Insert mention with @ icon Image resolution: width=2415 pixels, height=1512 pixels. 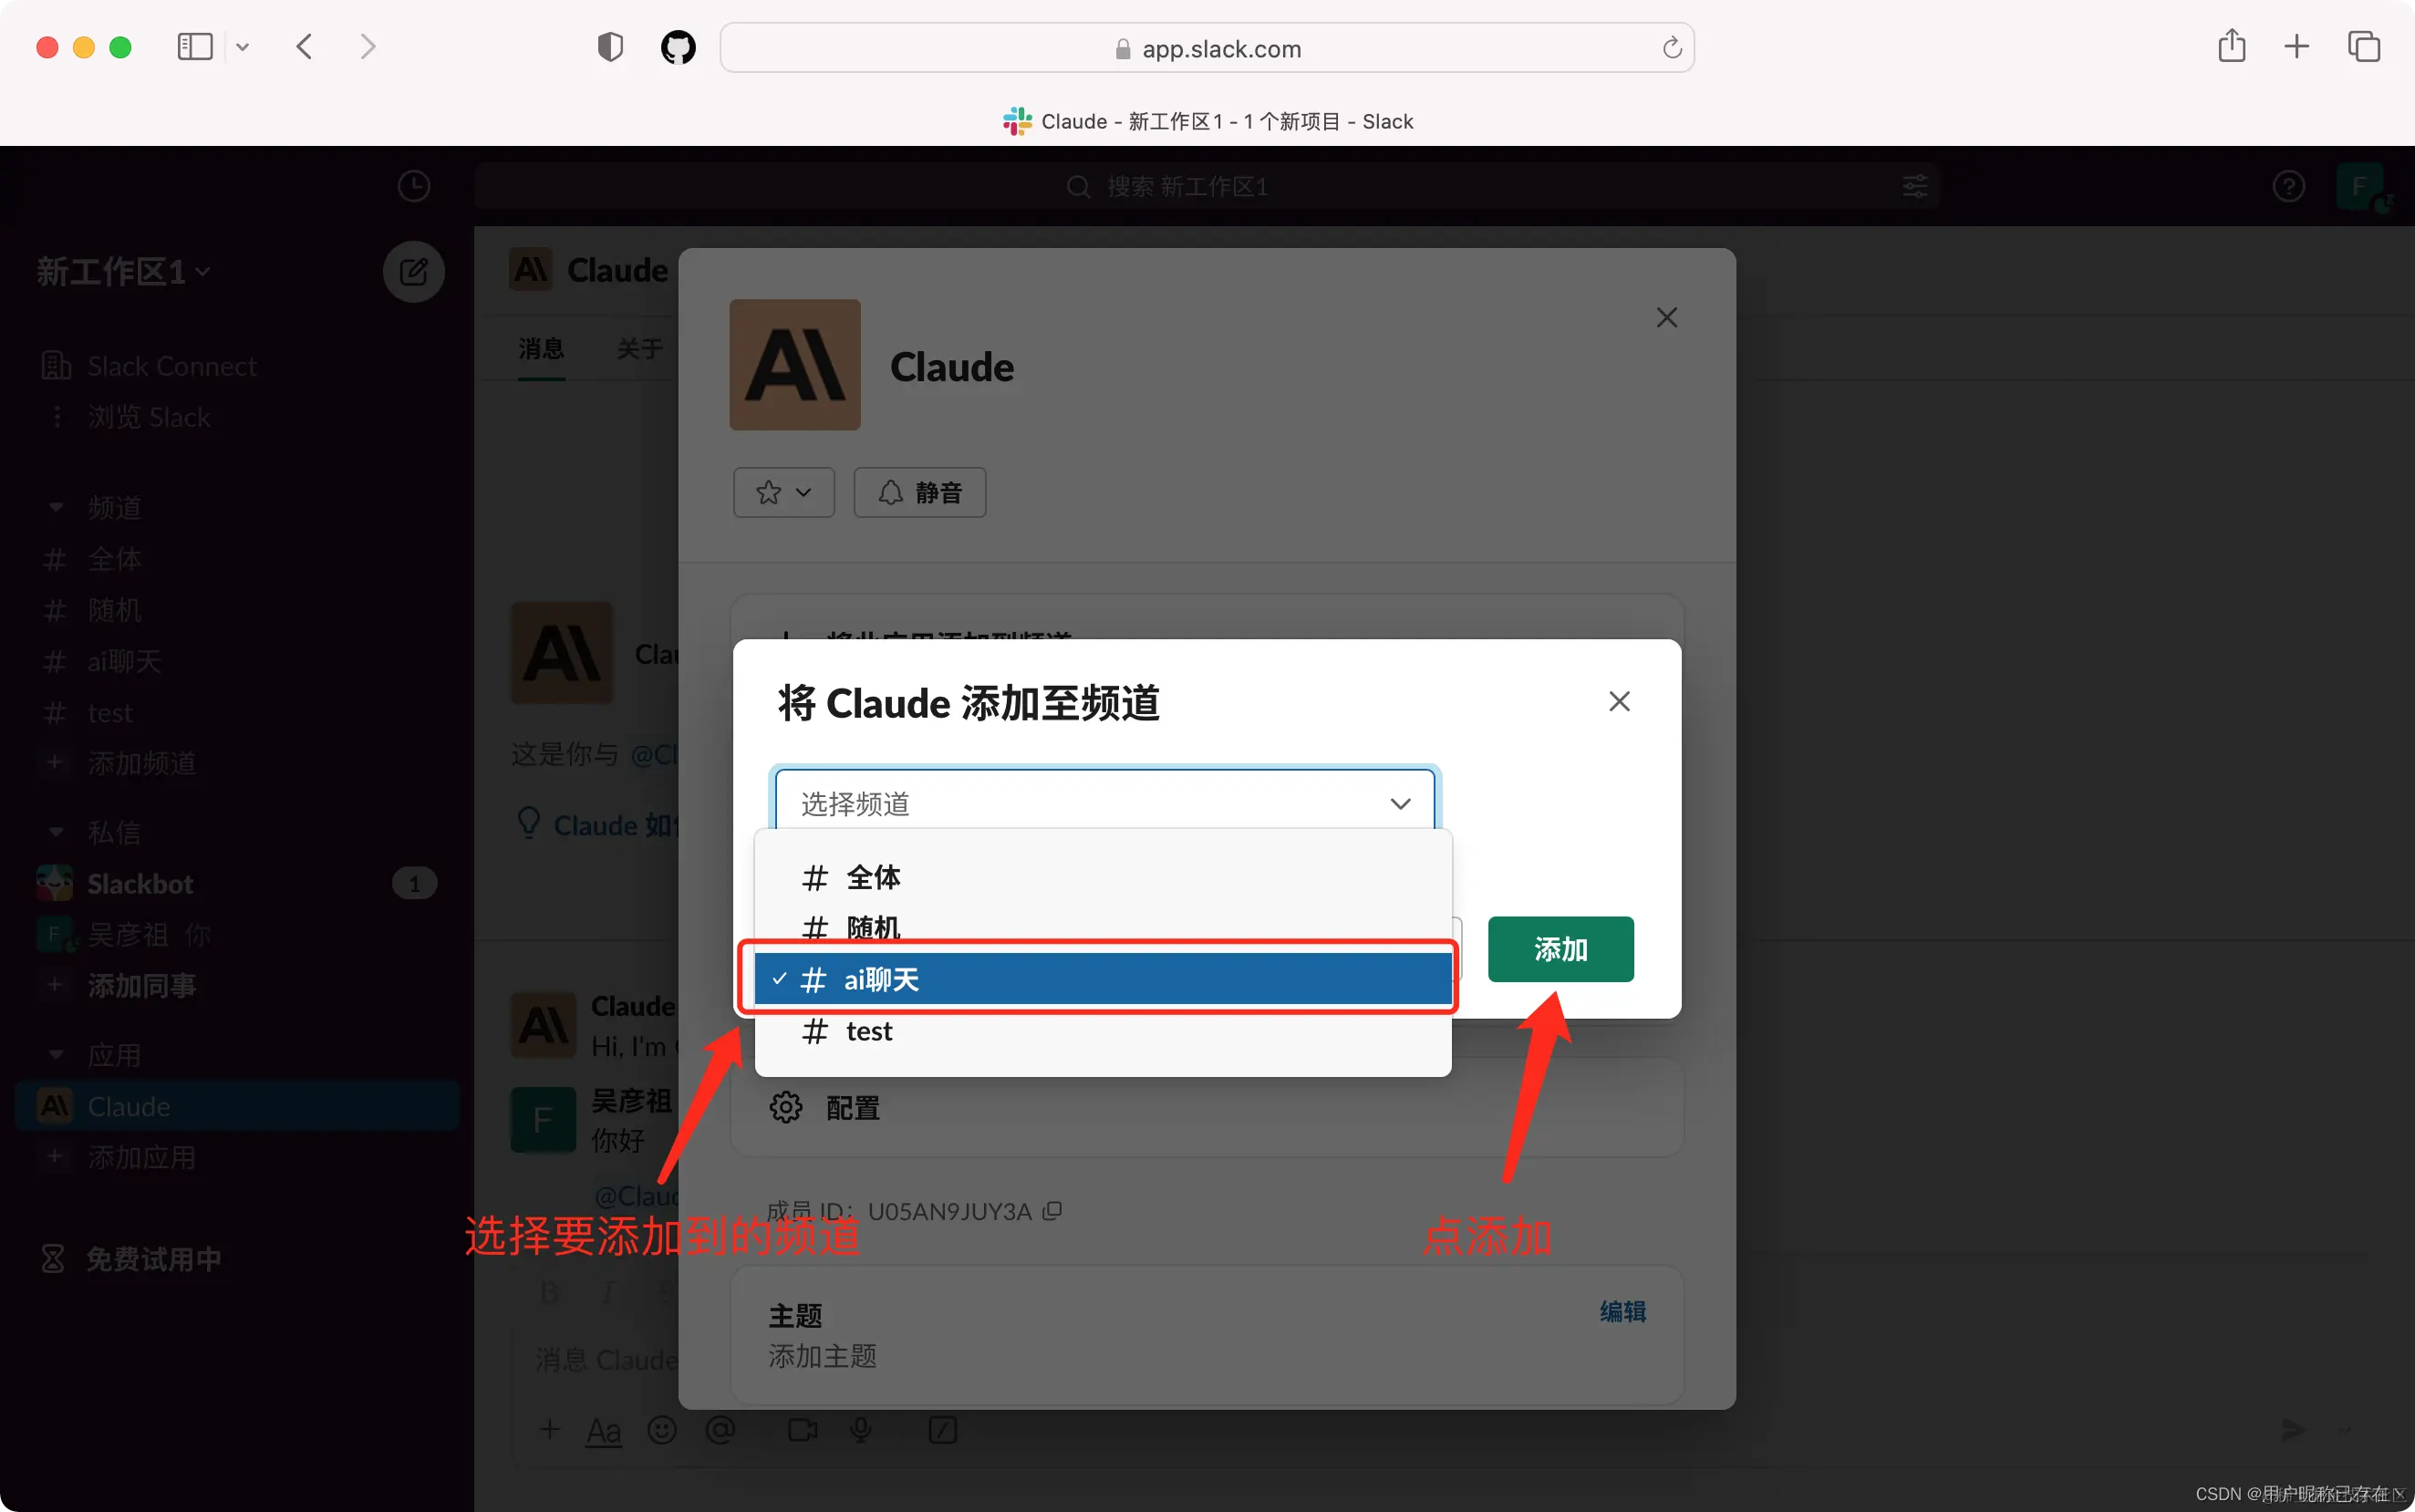coord(720,1430)
